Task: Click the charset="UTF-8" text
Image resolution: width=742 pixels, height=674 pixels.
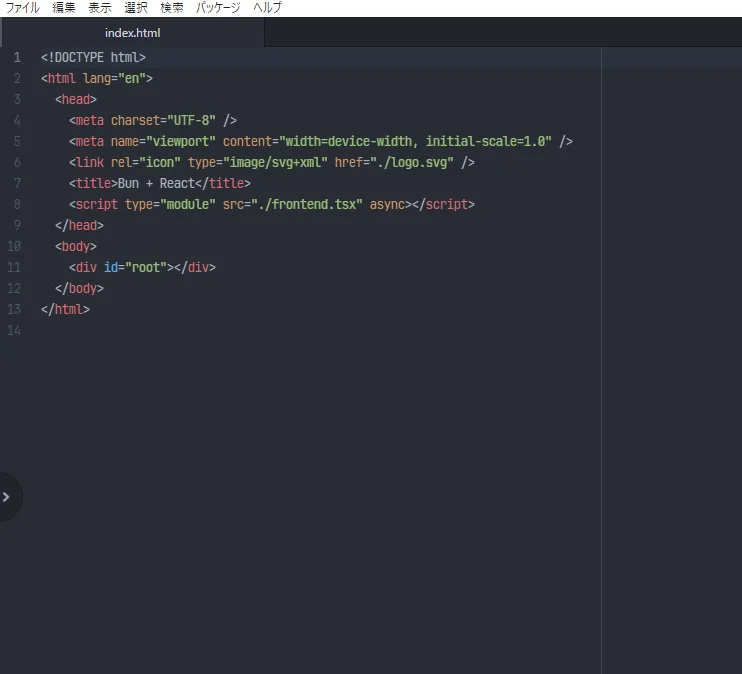Action: click(163, 120)
